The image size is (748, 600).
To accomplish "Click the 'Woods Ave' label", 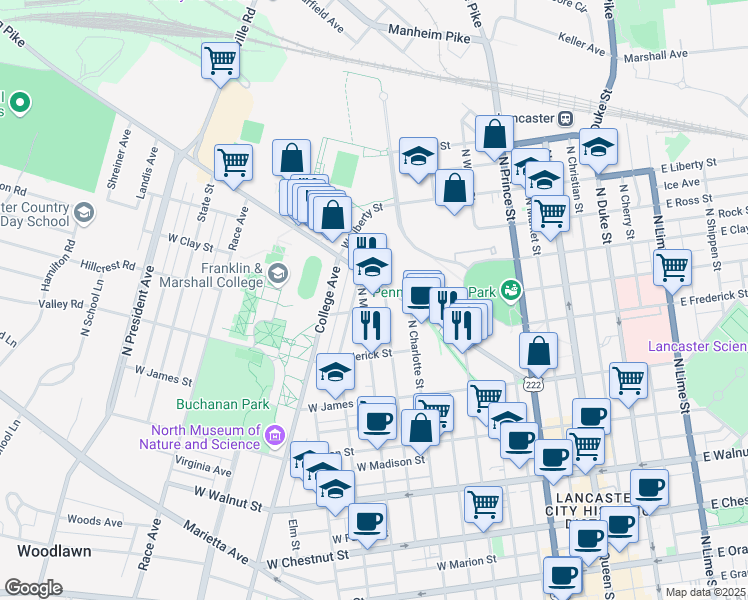I will 95,520.
